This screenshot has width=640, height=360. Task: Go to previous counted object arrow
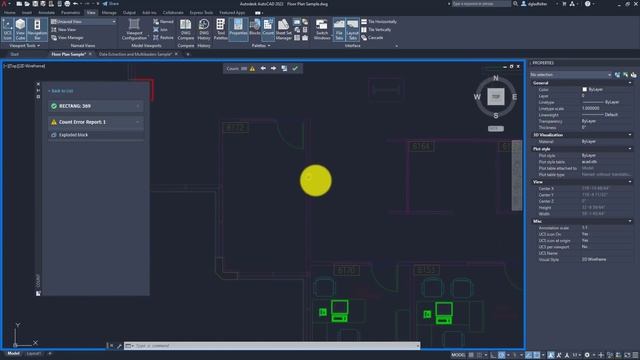pos(263,69)
